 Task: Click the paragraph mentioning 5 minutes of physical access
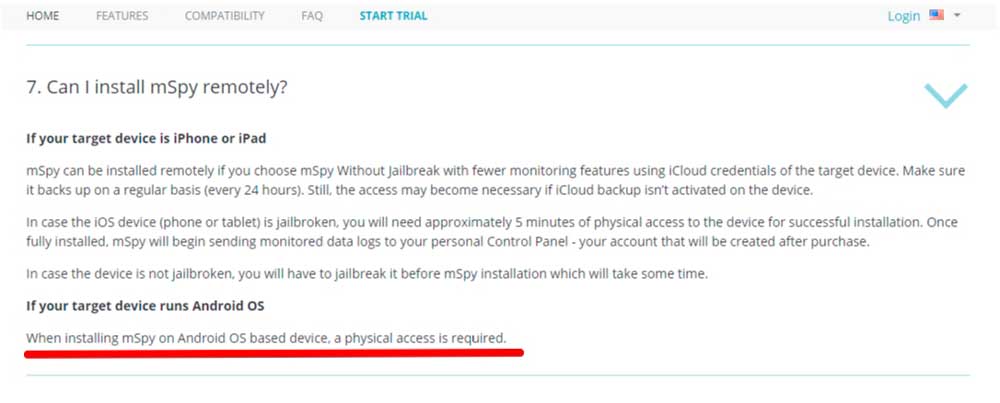click(x=492, y=232)
